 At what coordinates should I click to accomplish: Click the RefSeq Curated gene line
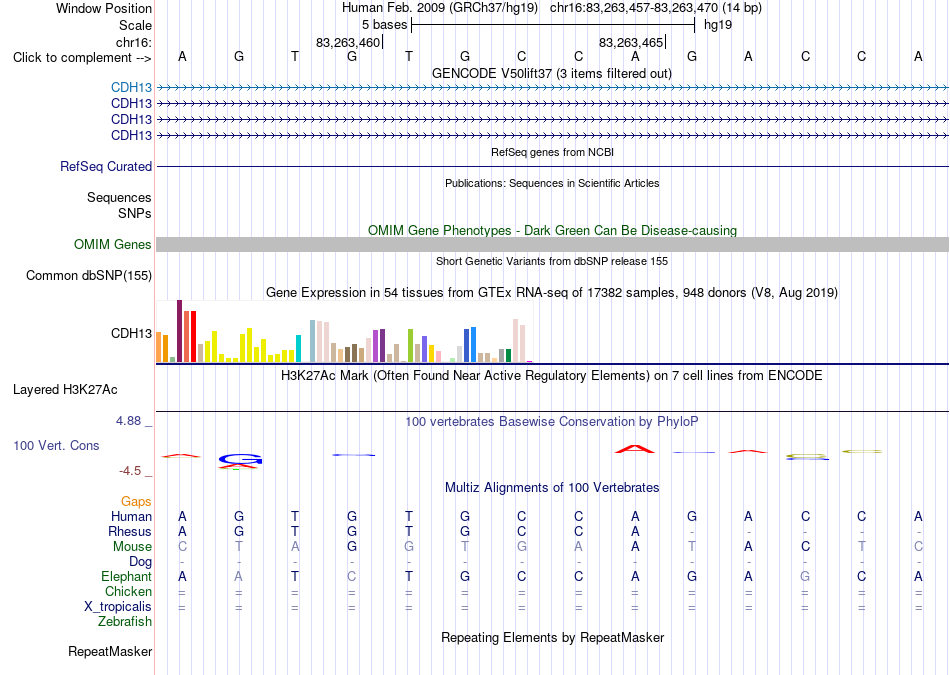click(x=552, y=167)
